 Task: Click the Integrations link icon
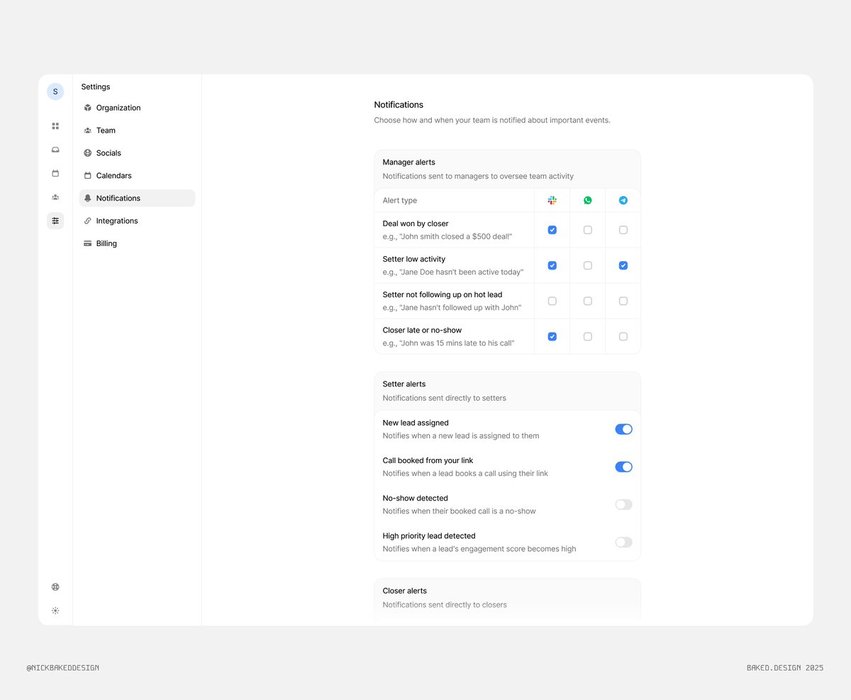pos(87,221)
